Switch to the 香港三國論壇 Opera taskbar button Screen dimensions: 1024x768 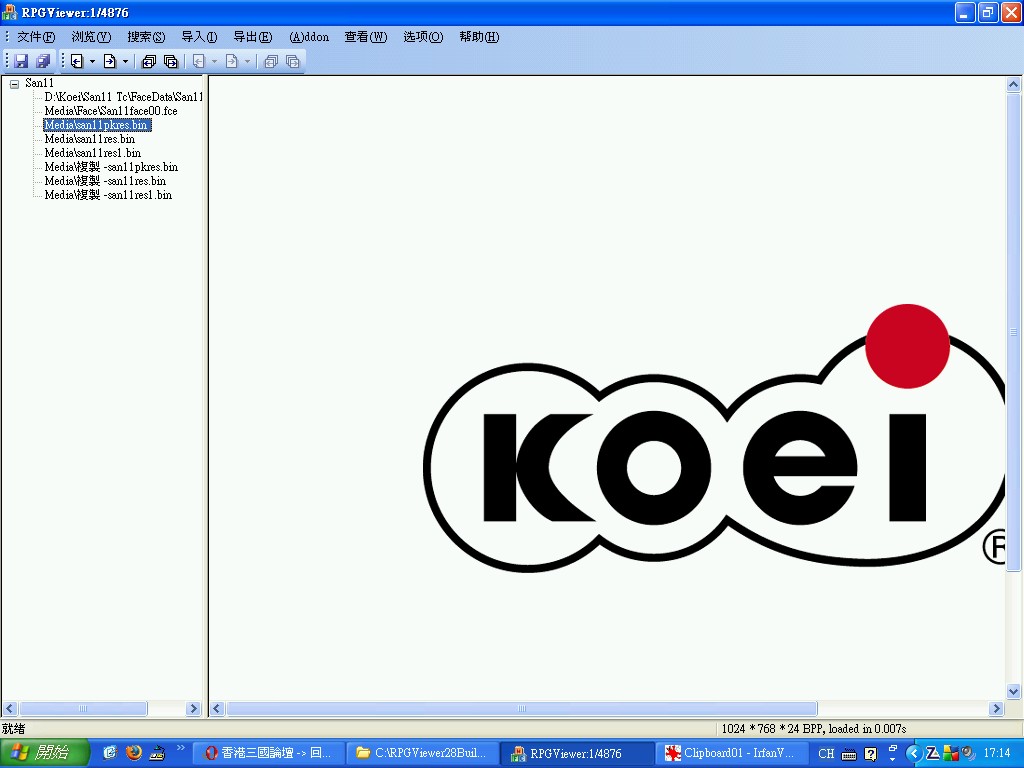[x=268, y=753]
